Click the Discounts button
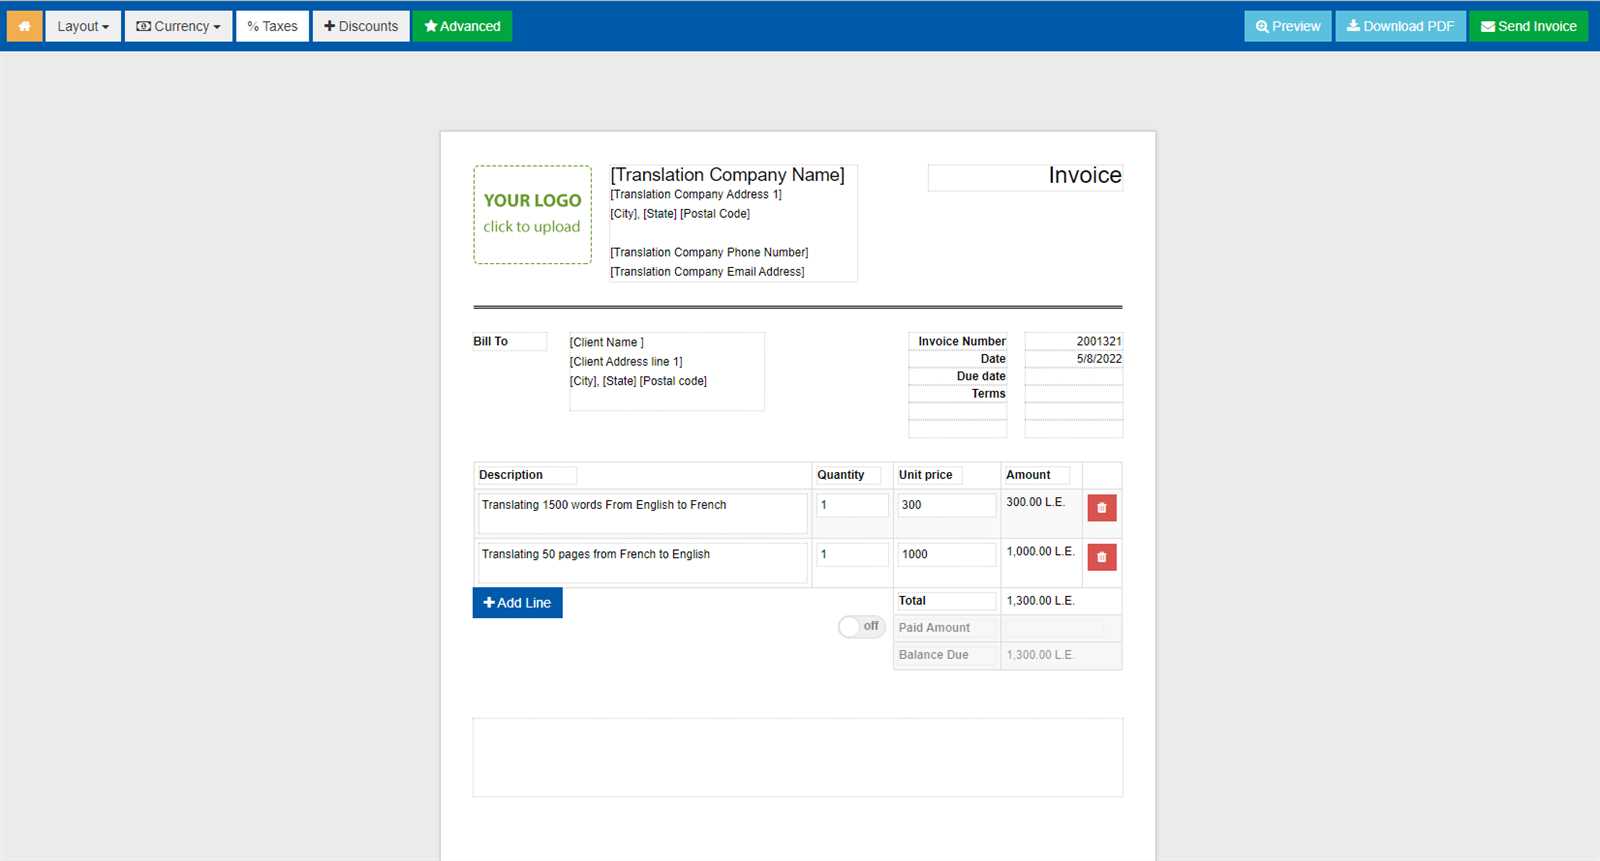Image resolution: width=1600 pixels, height=861 pixels. 361,26
